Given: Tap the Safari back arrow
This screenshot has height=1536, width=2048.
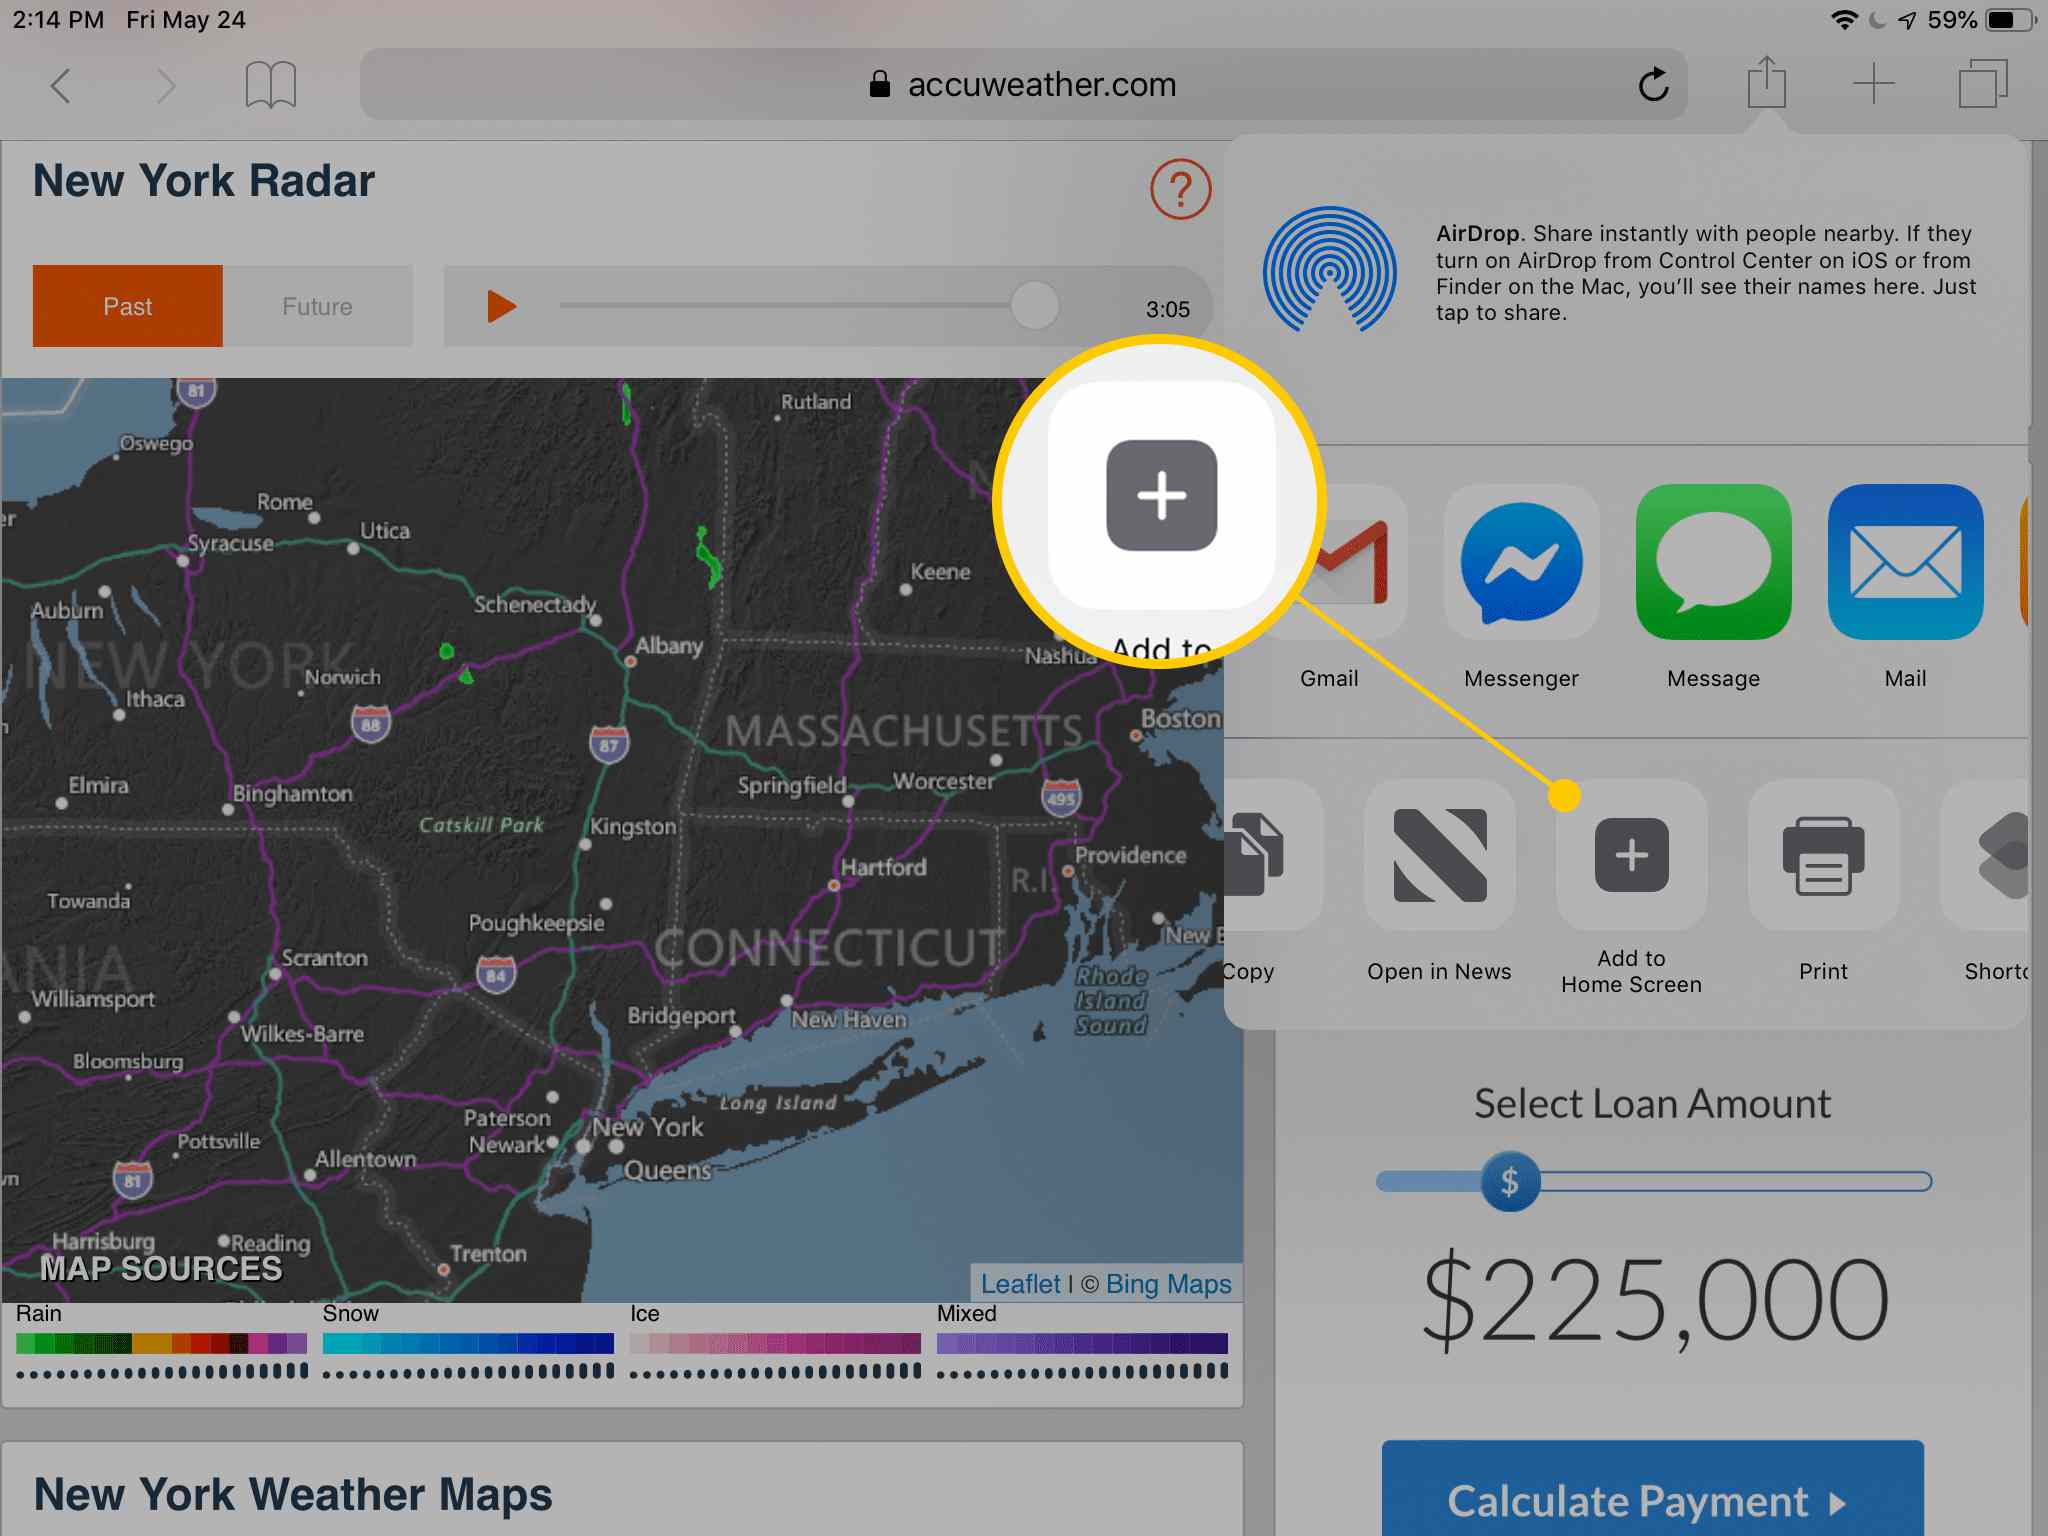Looking at the screenshot, I should click(x=60, y=86).
